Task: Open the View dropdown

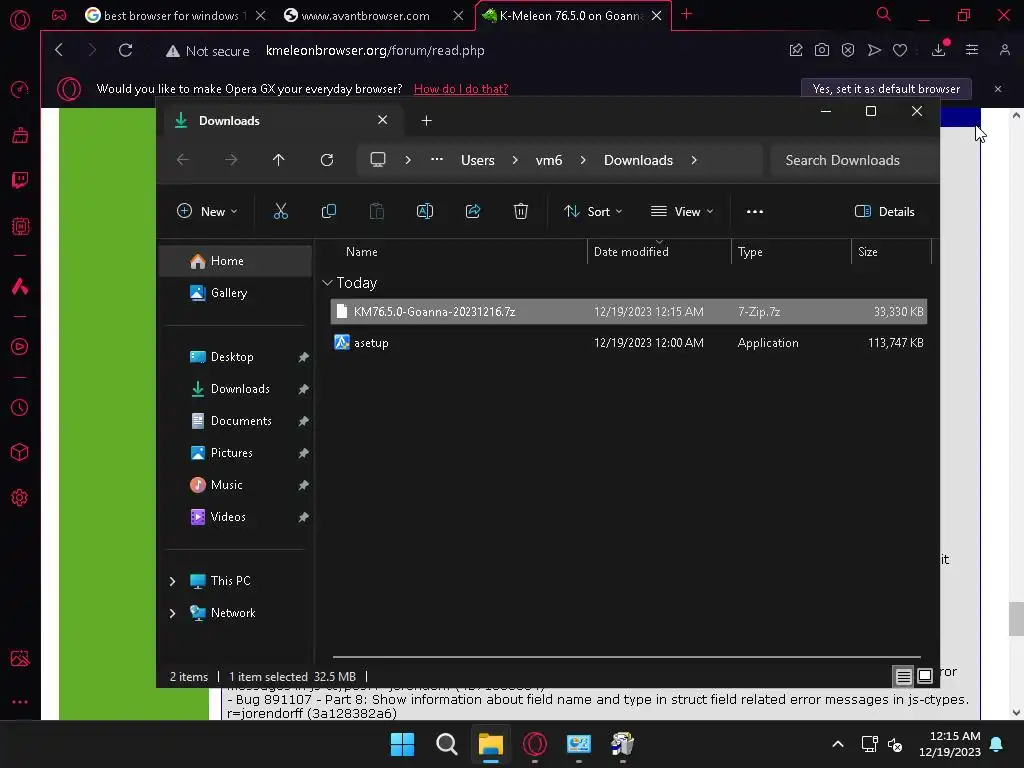Action: click(x=682, y=212)
